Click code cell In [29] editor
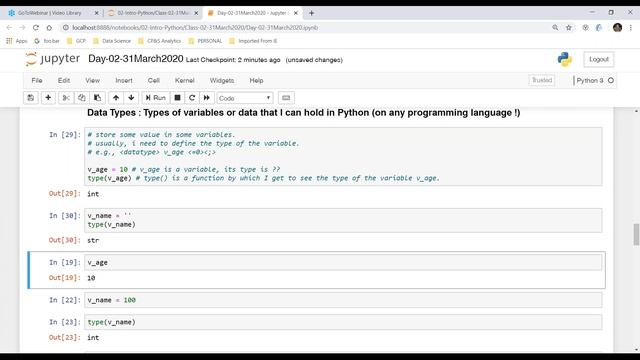Image resolution: width=640 pixels, height=360 pixels. click(x=343, y=156)
